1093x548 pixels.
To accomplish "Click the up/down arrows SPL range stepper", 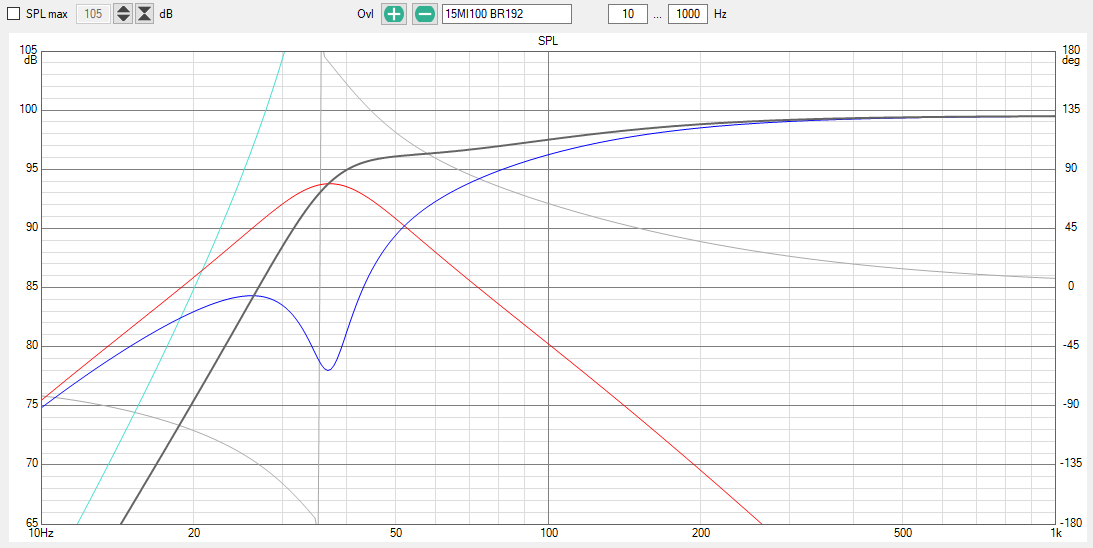I will [123, 14].
